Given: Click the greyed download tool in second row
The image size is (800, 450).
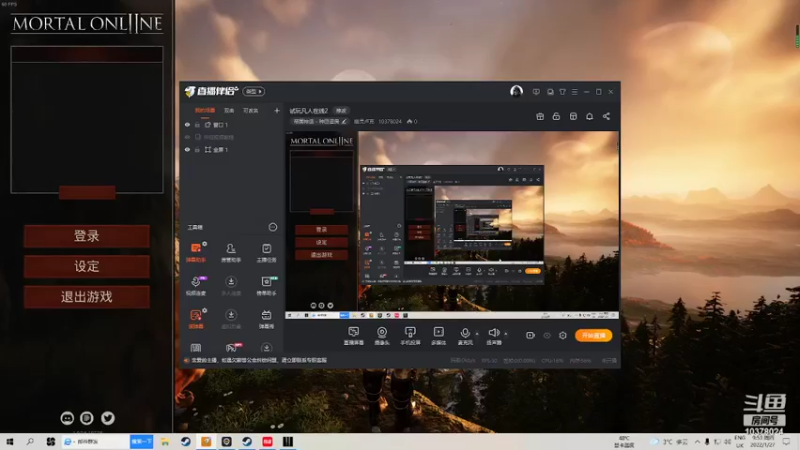Looking at the screenshot, I should coord(231,286).
